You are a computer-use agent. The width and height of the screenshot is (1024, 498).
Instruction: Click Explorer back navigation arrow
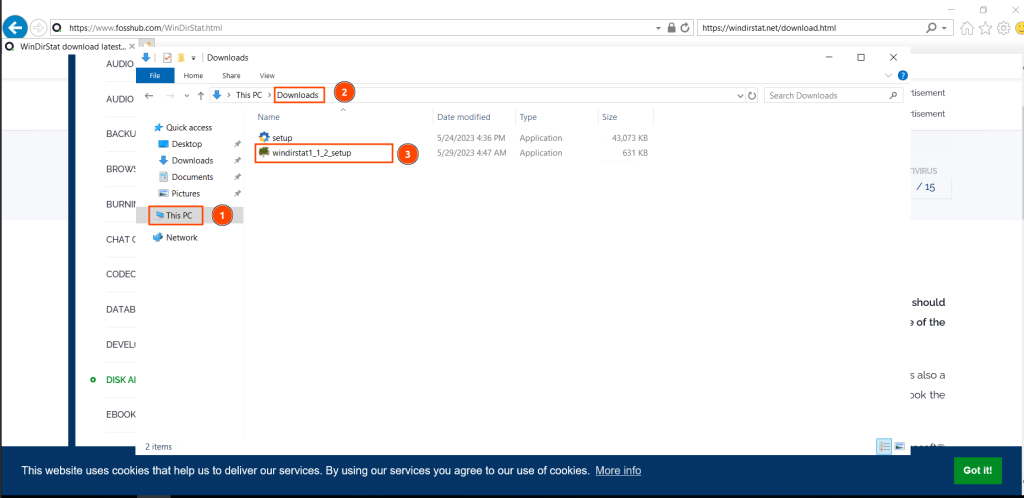[x=150, y=95]
